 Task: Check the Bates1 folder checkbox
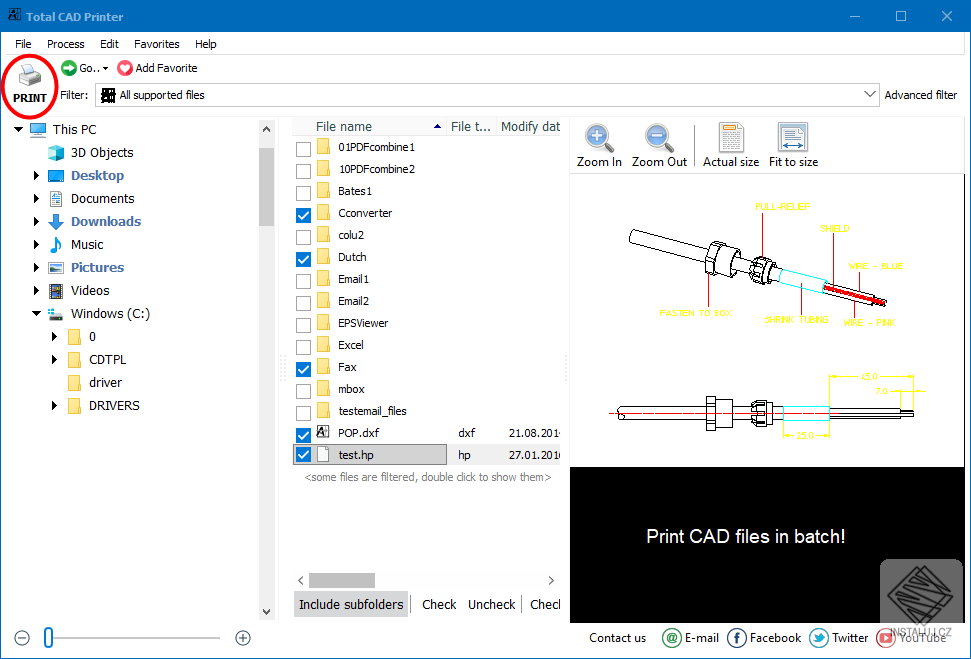303,193
